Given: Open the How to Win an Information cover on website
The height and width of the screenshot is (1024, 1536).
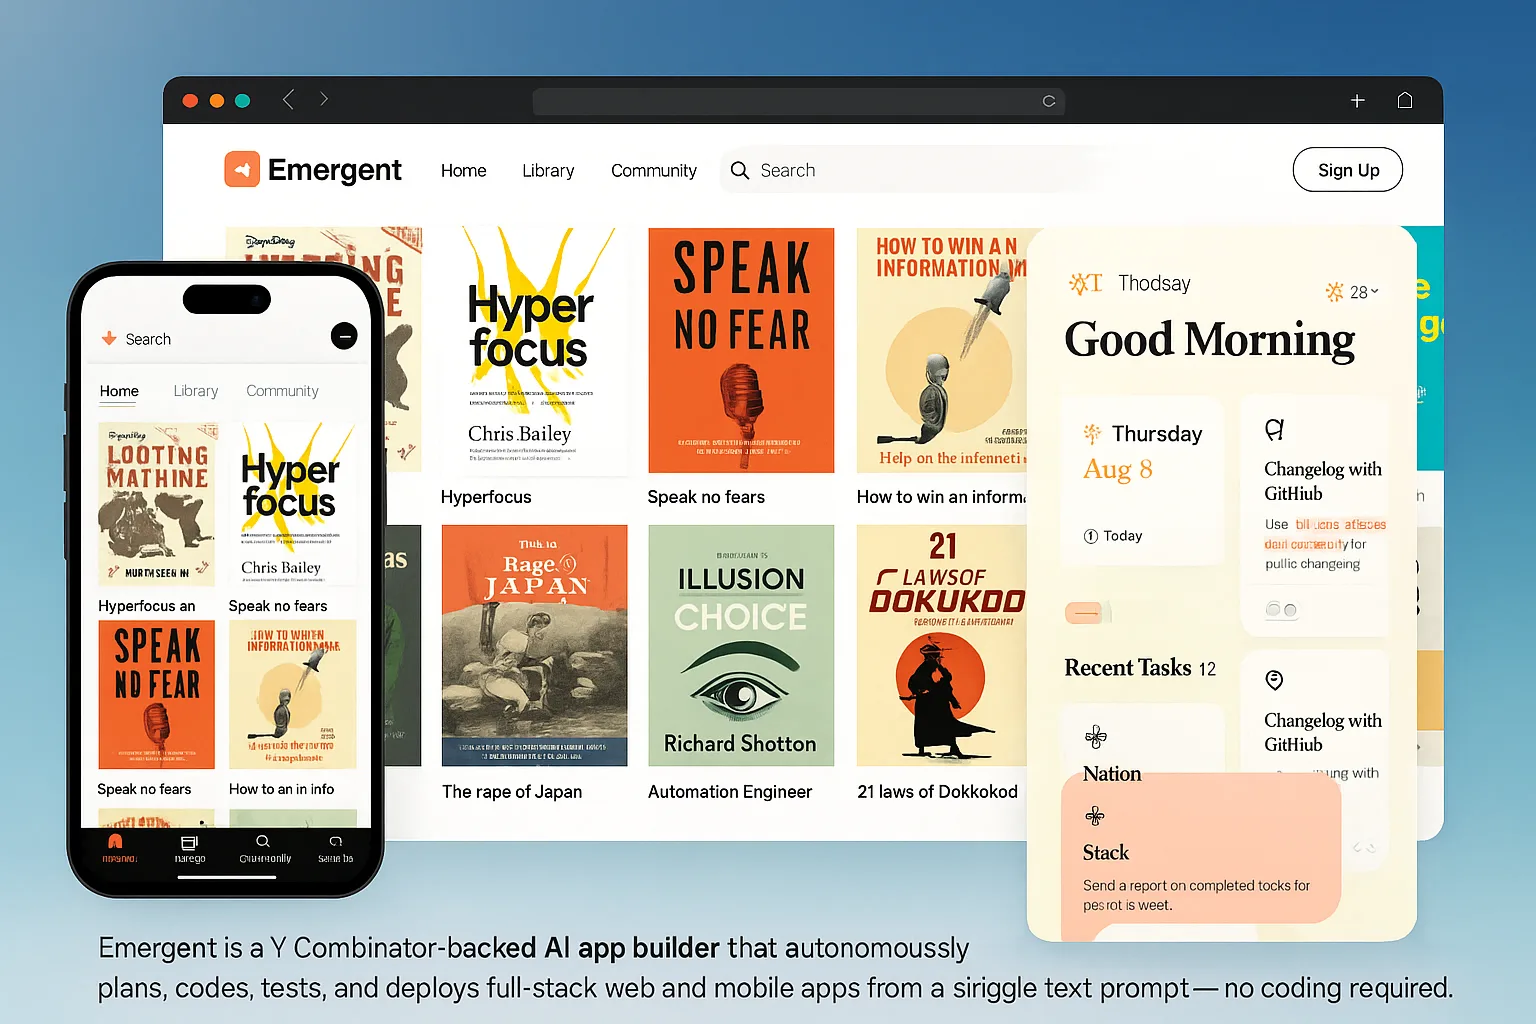Looking at the screenshot, I should (x=941, y=350).
